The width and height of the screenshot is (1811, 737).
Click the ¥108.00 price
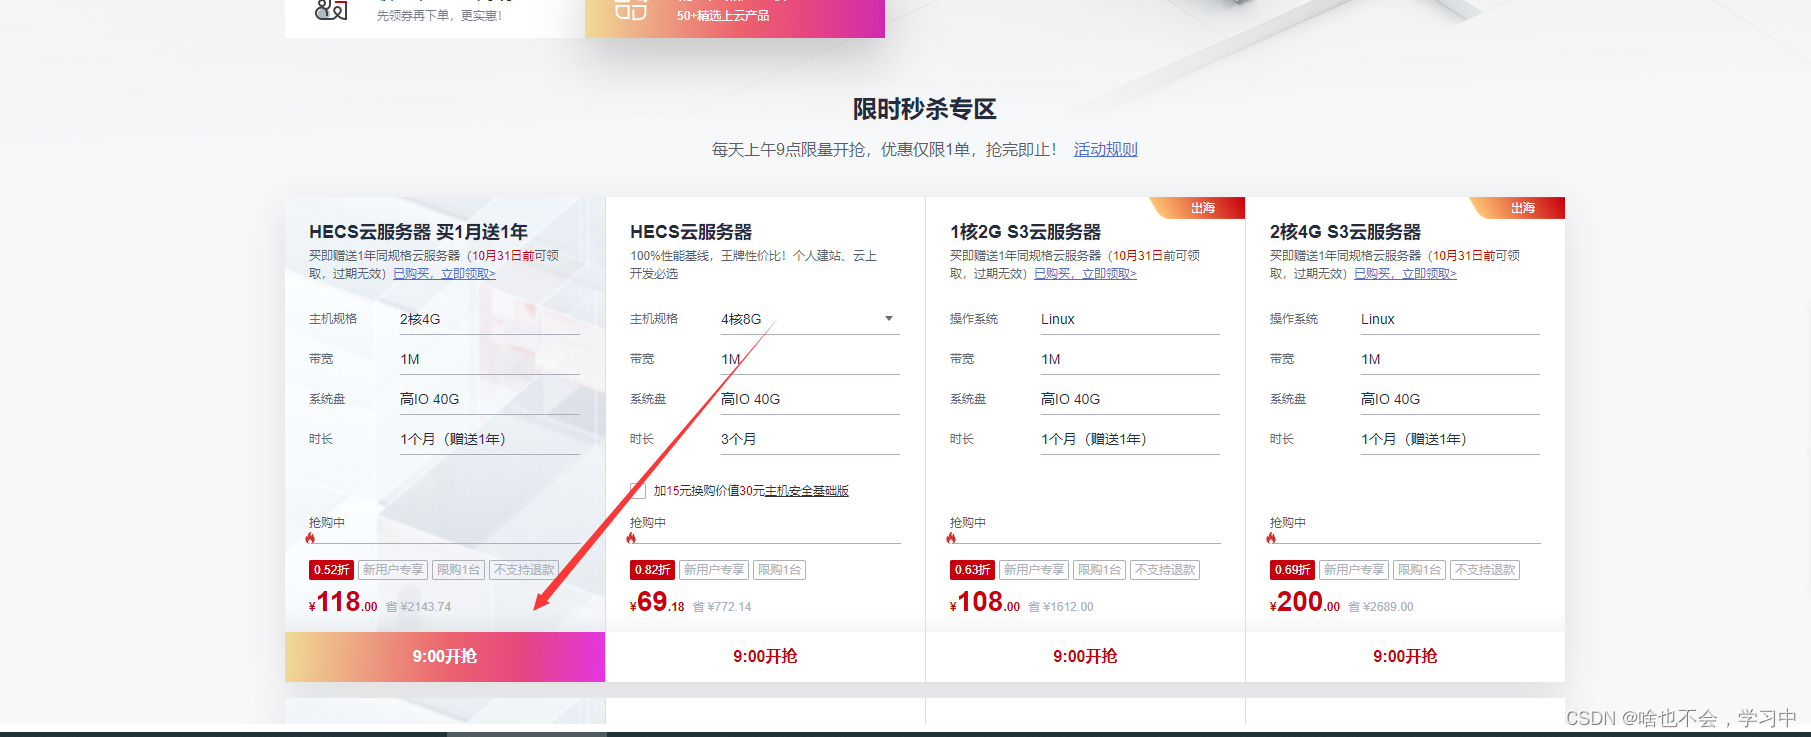(x=985, y=602)
